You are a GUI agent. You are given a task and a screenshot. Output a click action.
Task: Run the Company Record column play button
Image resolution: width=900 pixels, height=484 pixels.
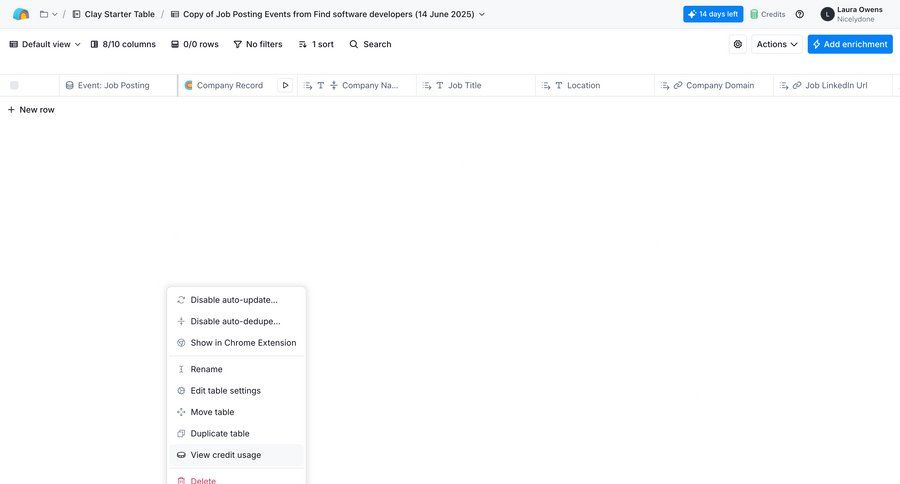[285, 85]
